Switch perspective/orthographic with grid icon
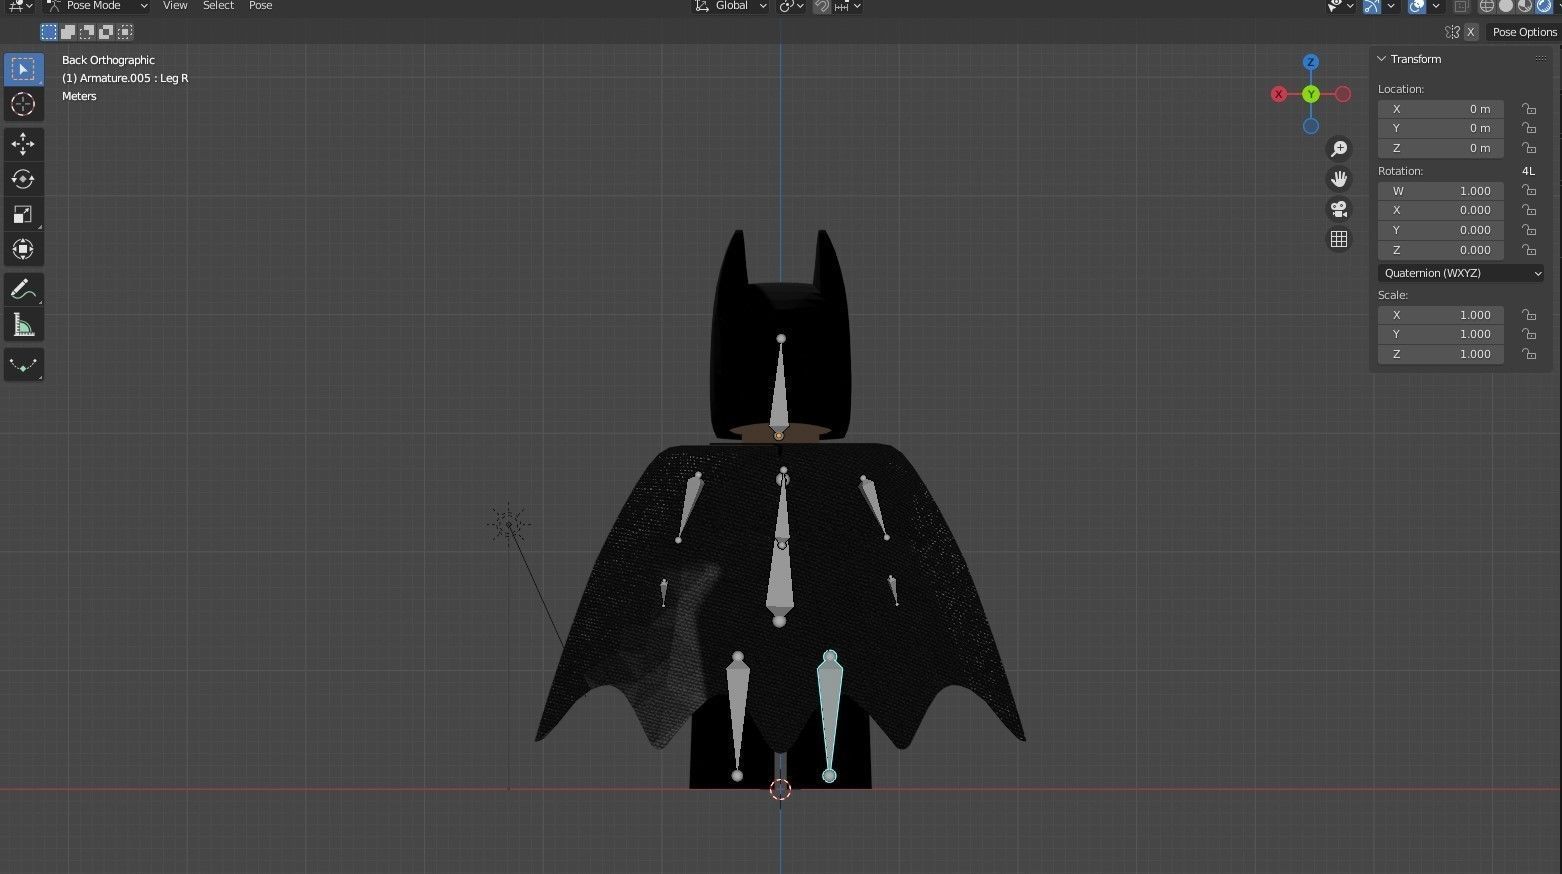The height and width of the screenshot is (874, 1562). click(1338, 239)
